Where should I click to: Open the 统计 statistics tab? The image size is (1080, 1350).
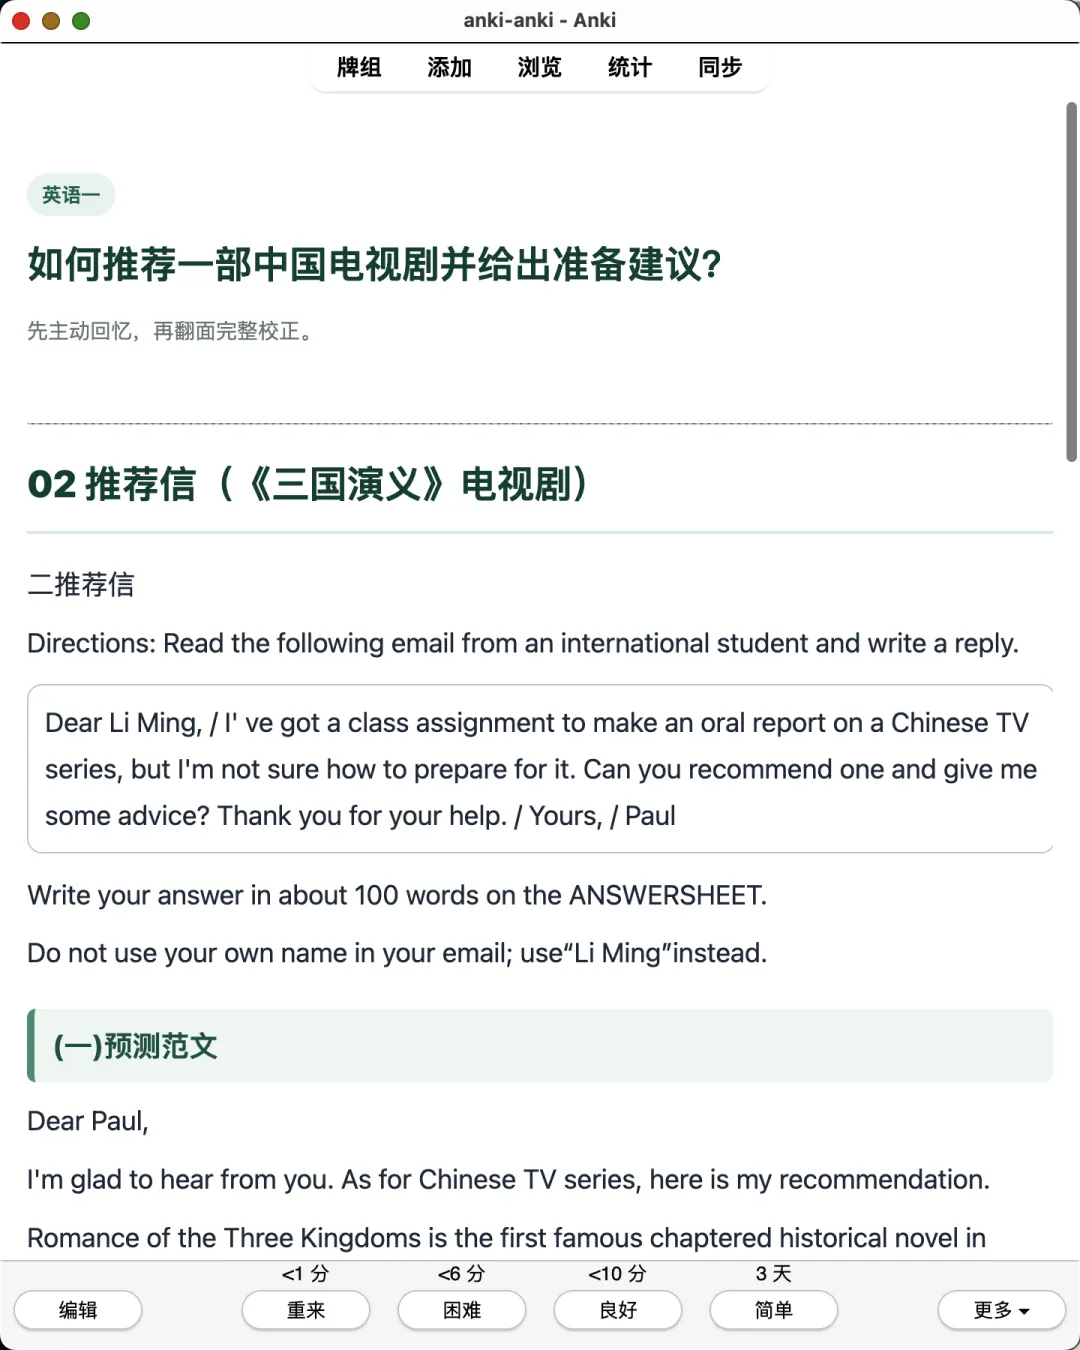(x=629, y=67)
